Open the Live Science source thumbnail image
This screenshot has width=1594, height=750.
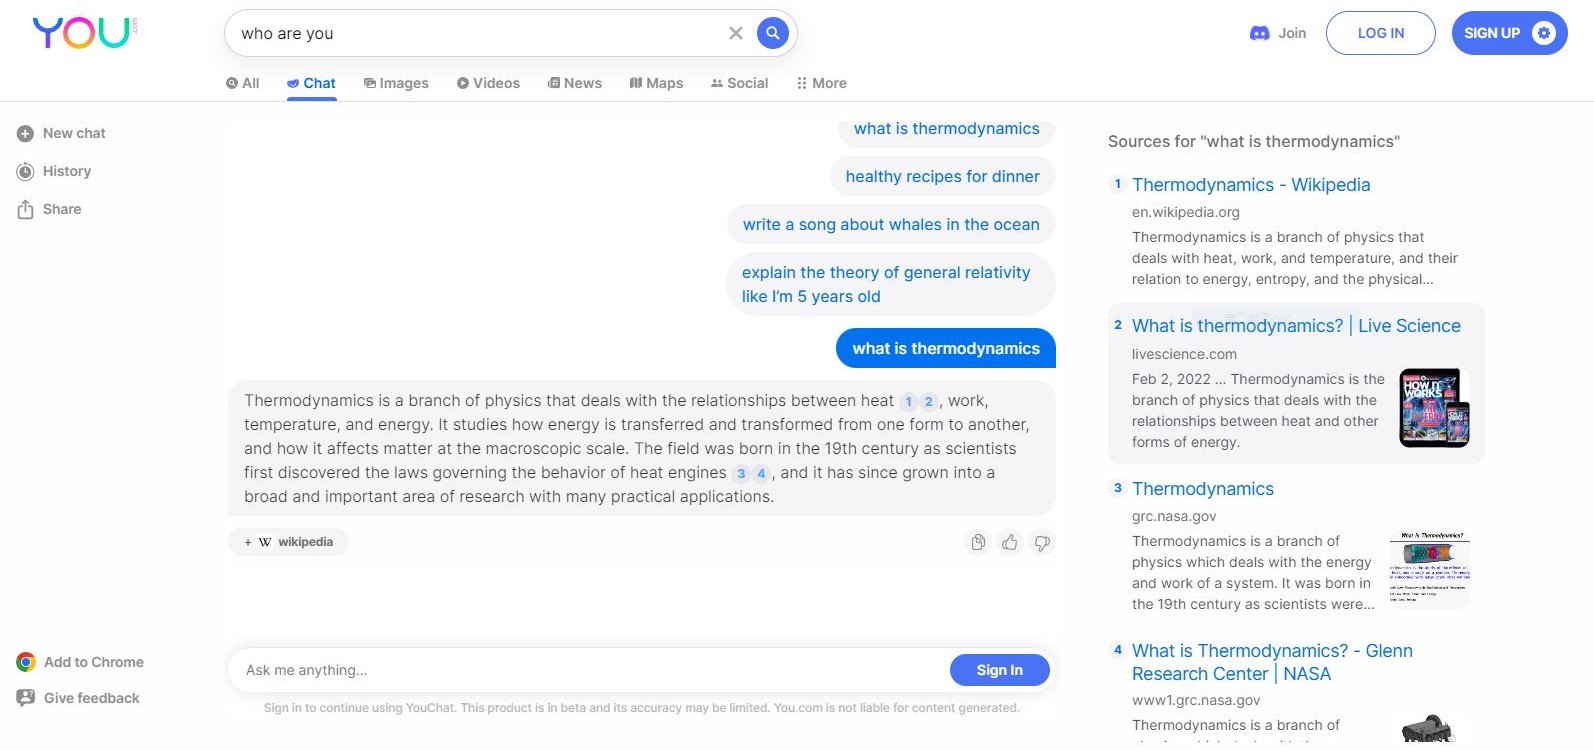pyautogui.click(x=1434, y=408)
